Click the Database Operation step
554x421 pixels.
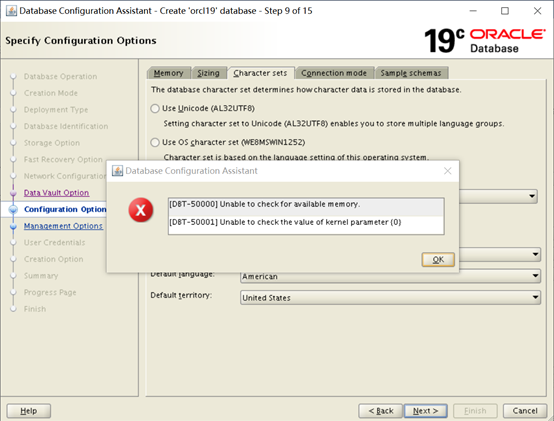[x=60, y=77]
